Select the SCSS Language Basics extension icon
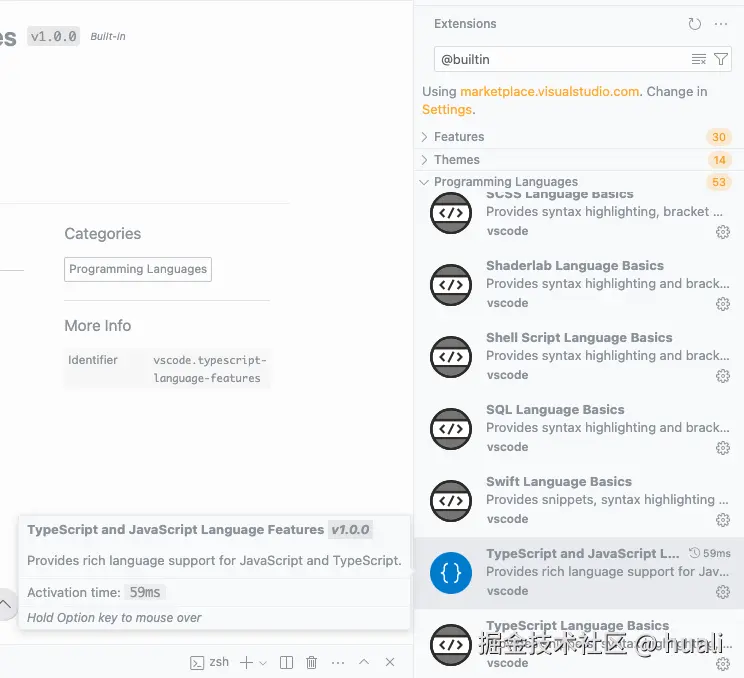The image size is (744, 678). (x=451, y=213)
